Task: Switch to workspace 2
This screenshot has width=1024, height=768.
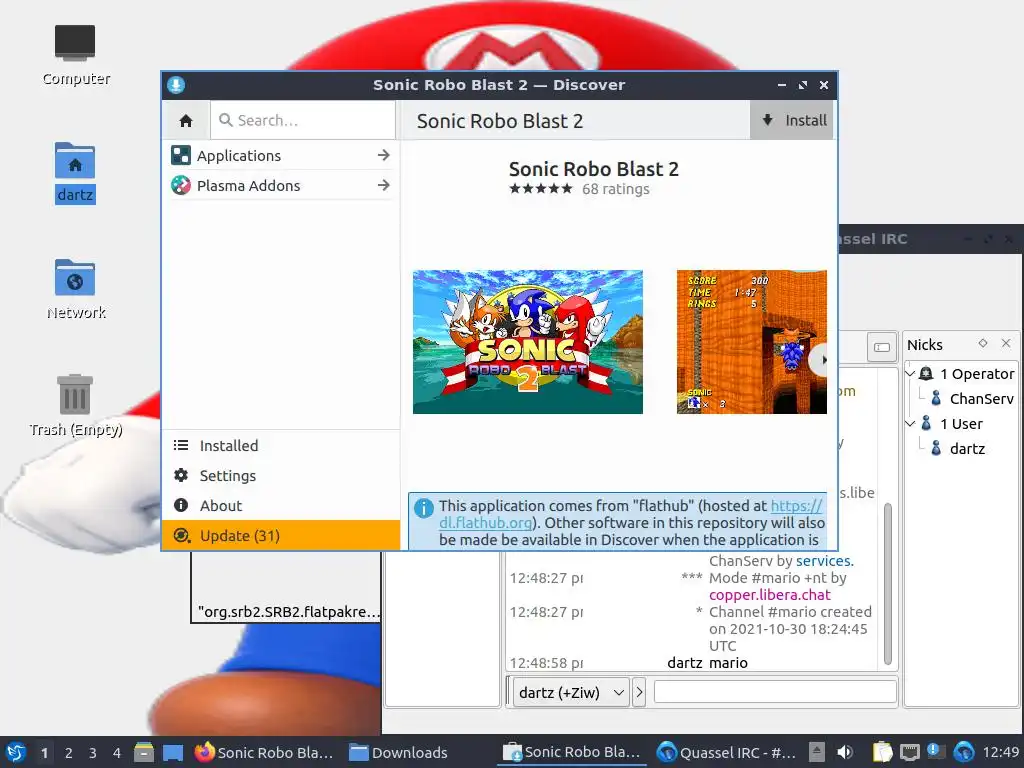Action: click(x=69, y=753)
